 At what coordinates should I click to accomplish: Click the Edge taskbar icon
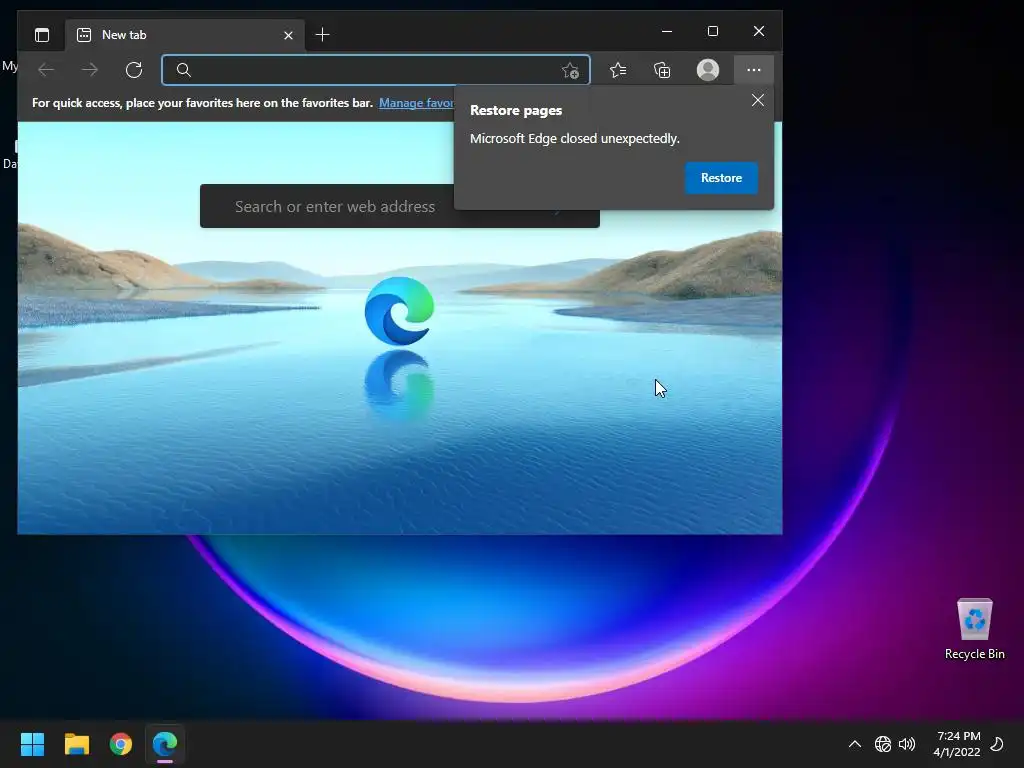pyautogui.click(x=165, y=744)
